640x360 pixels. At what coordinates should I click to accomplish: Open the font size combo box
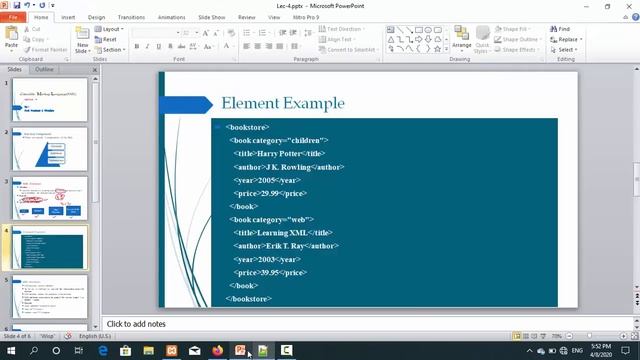pyautogui.click(x=190, y=33)
